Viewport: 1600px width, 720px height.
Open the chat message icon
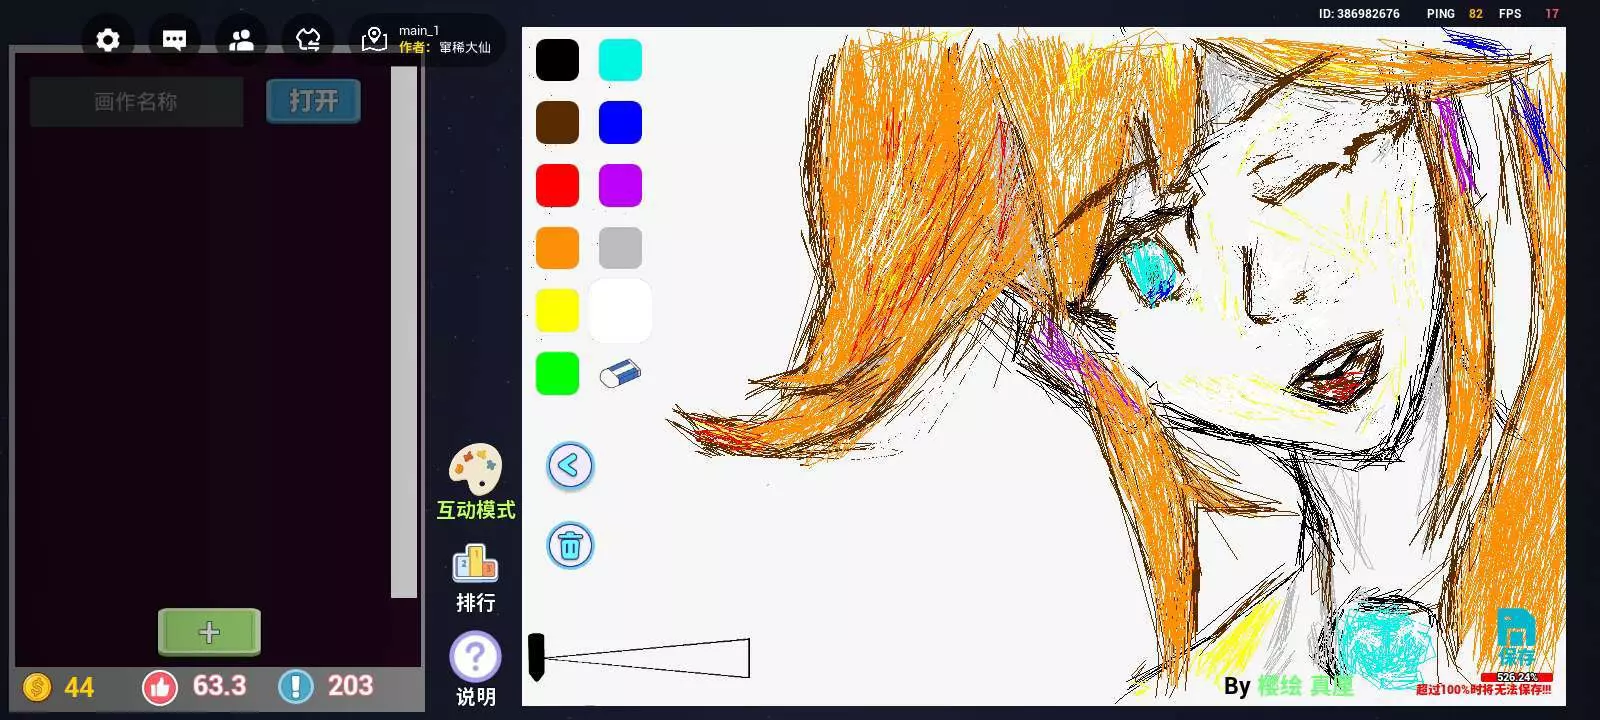(x=174, y=40)
